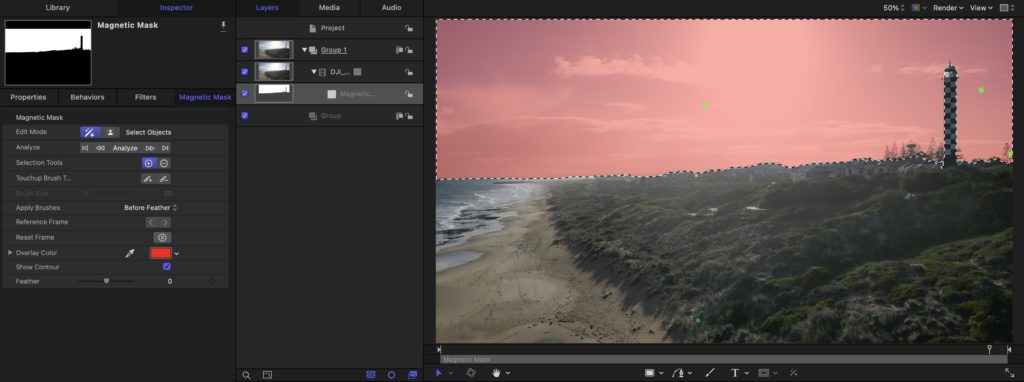Uncheck the Show Contour checkbox
1024x382 pixels.
pyautogui.click(x=167, y=267)
